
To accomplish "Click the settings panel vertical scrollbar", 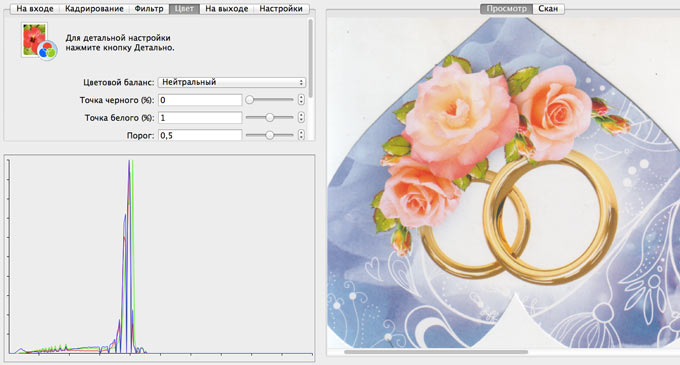I will (x=311, y=59).
